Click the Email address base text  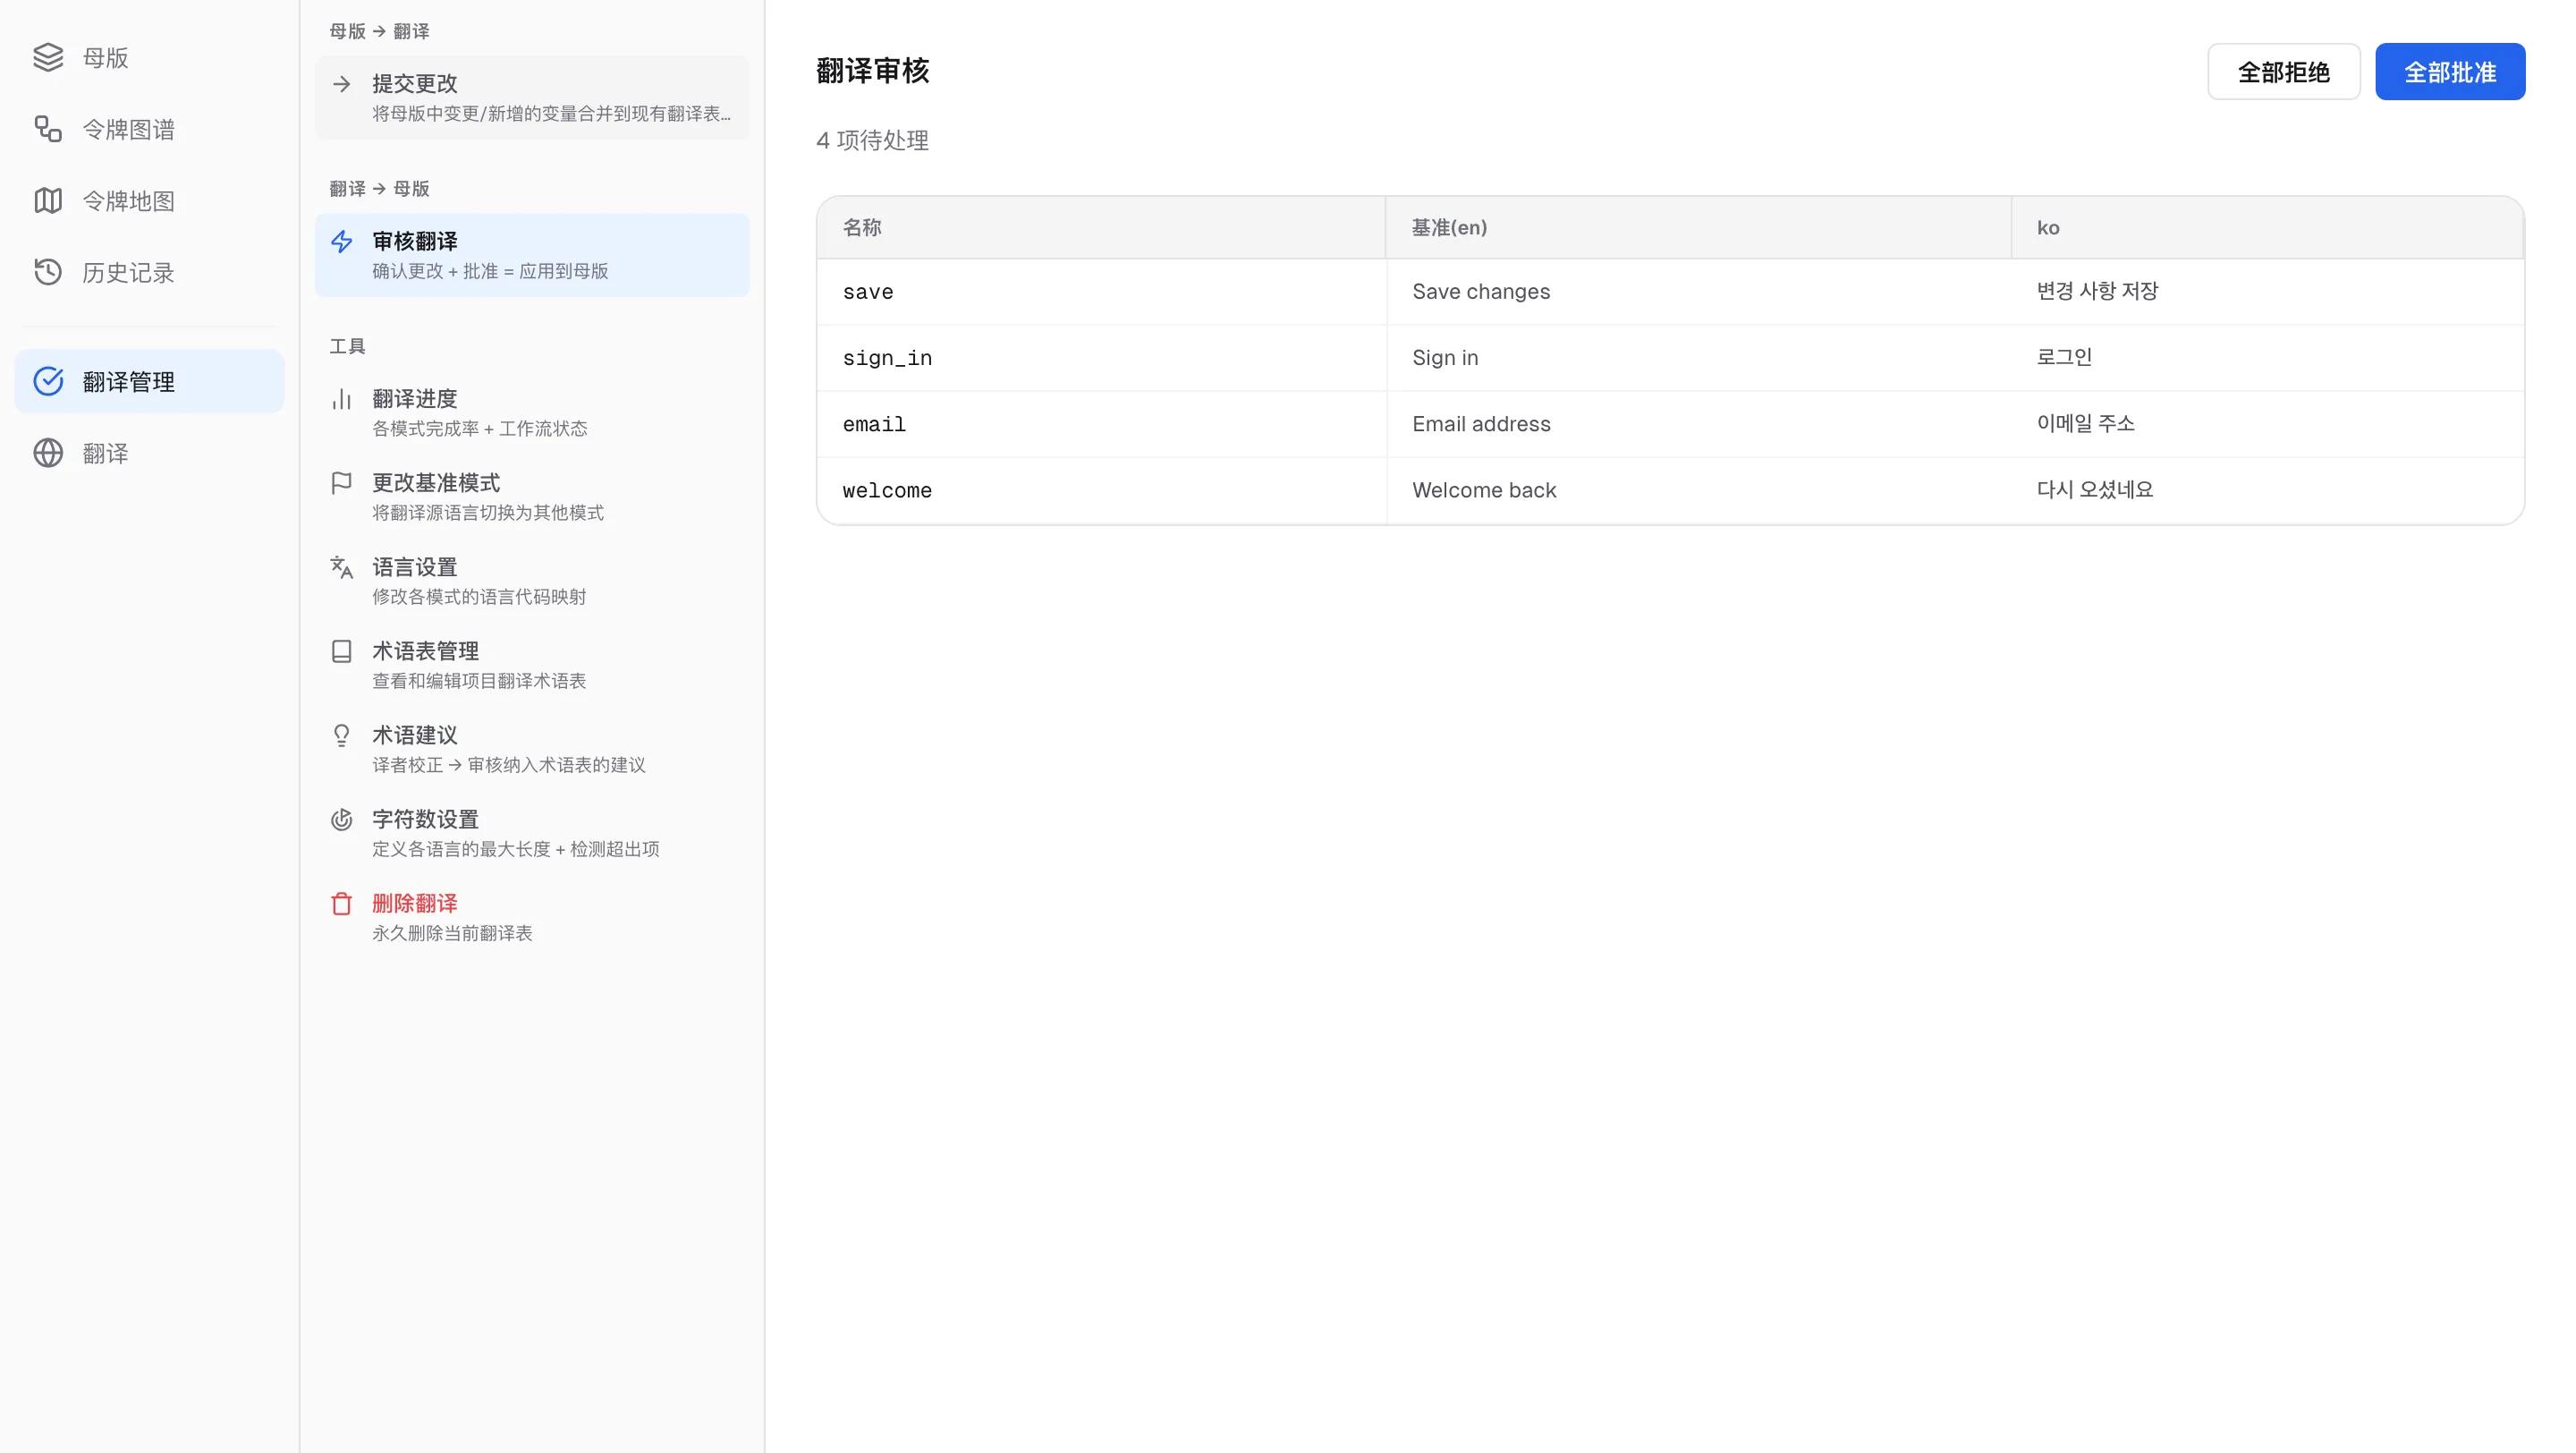click(1481, 424)
